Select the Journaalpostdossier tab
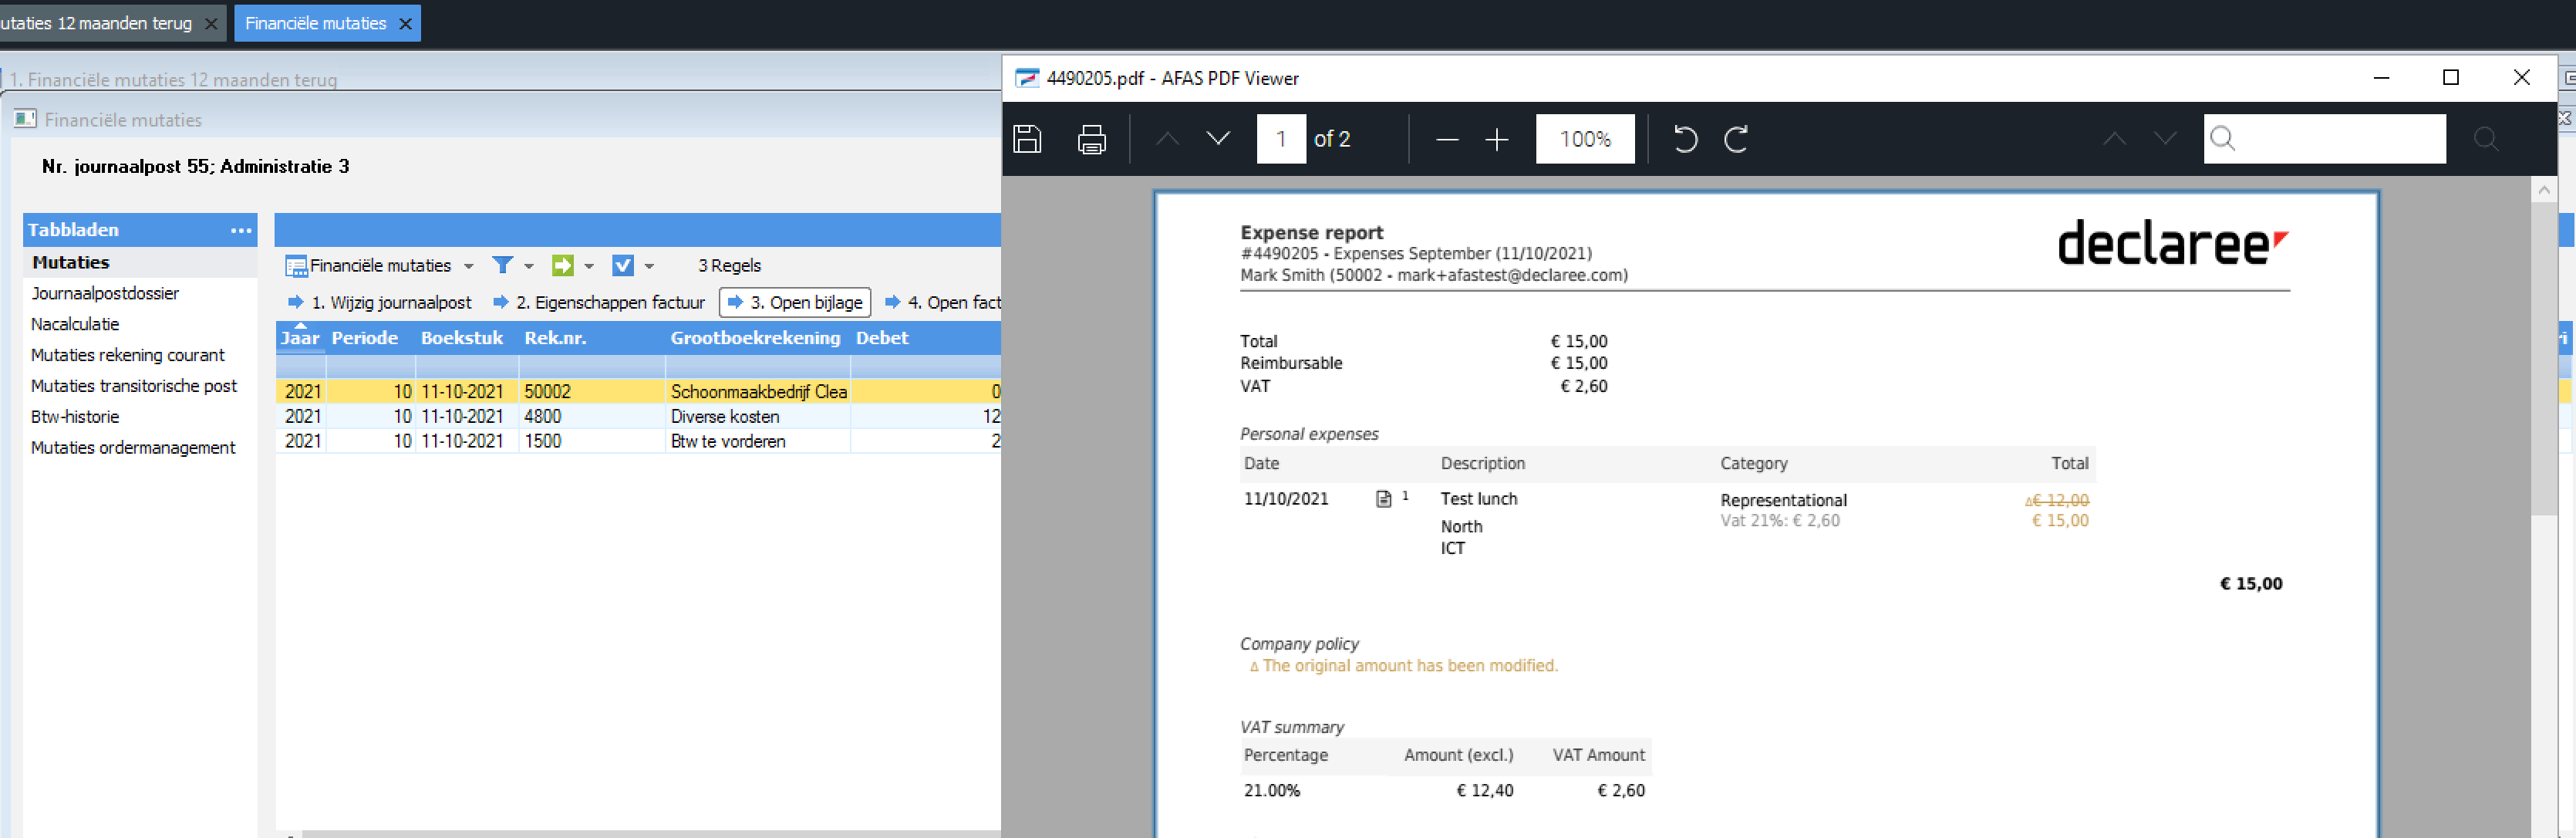Image resolution: width=2576 pixels, height=838 pixels. [x=105, y=293]
